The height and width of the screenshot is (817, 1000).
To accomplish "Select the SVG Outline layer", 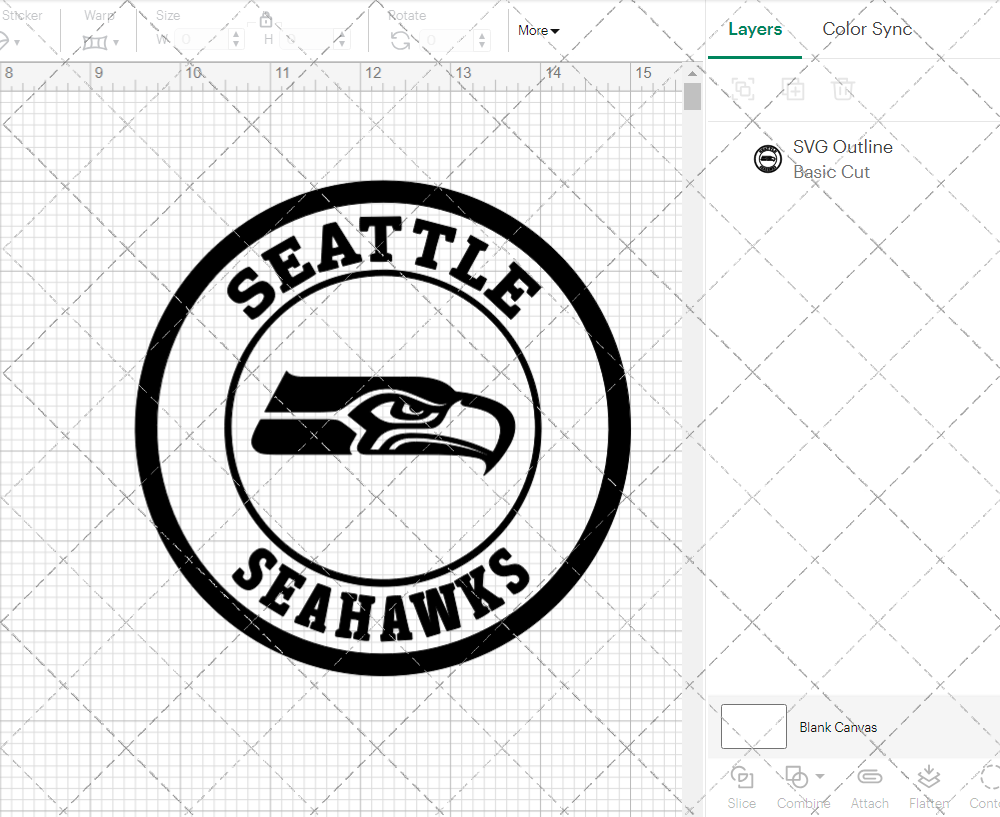I will pos(842,159).
